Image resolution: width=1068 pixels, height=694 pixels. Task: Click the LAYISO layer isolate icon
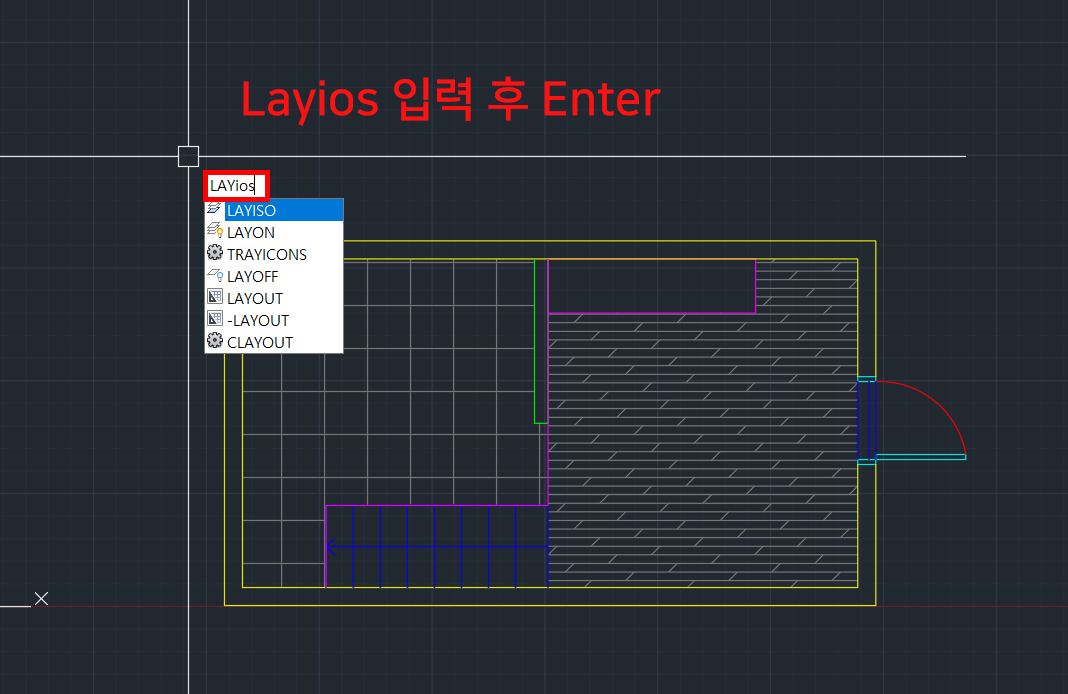pyautogui.click(x=215, y=209)
